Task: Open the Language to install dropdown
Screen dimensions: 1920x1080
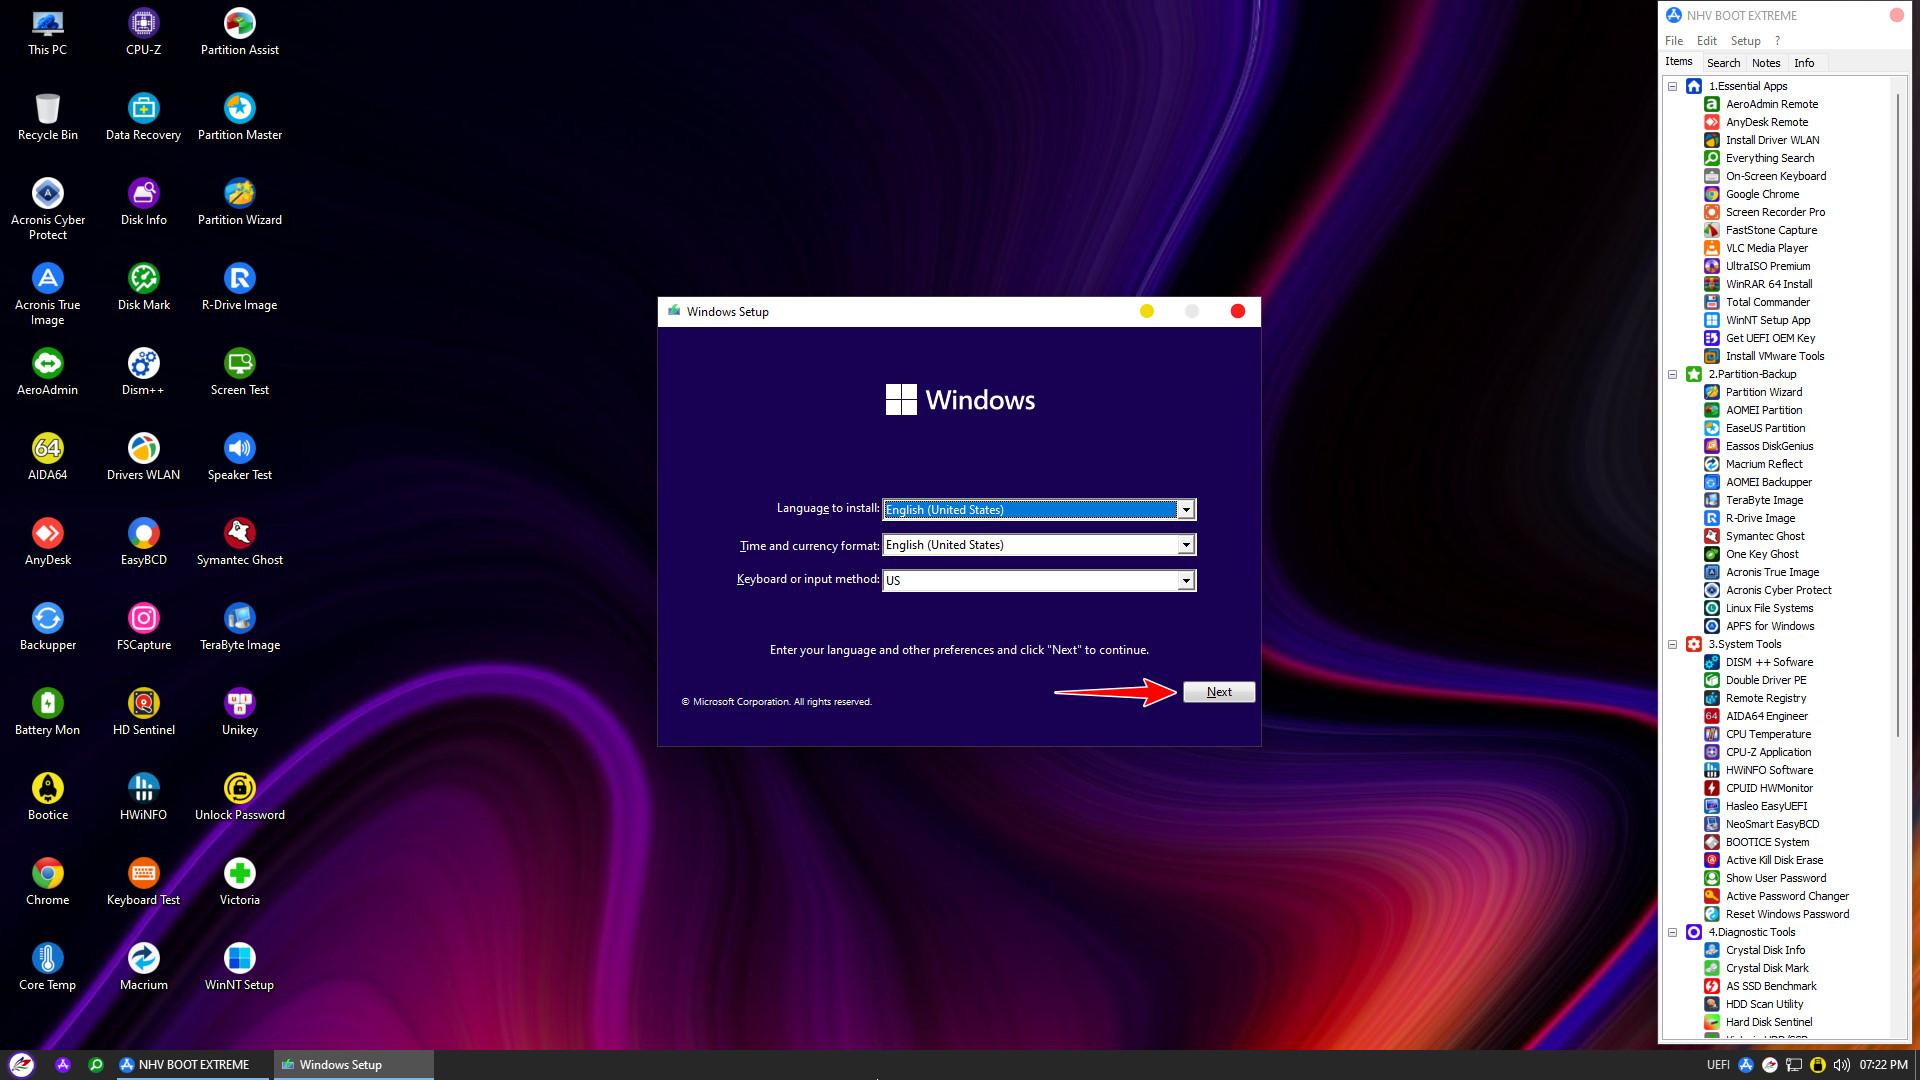Action: (x=1186, y=510)
